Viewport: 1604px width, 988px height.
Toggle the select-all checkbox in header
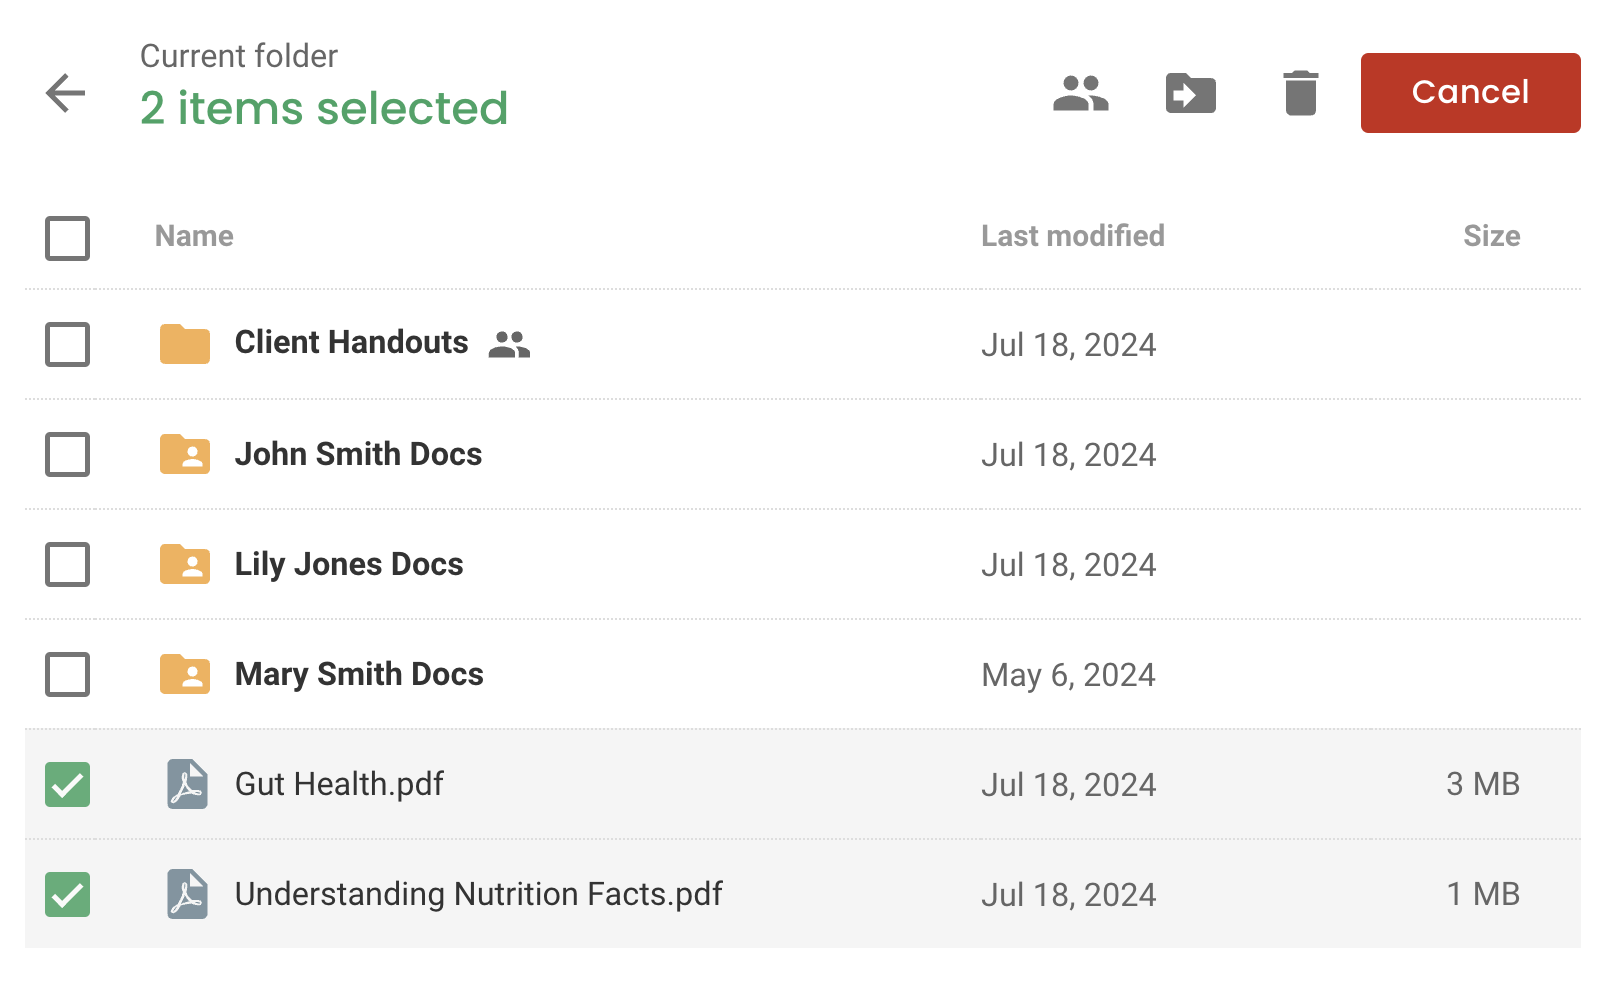[x=67, y=238]
